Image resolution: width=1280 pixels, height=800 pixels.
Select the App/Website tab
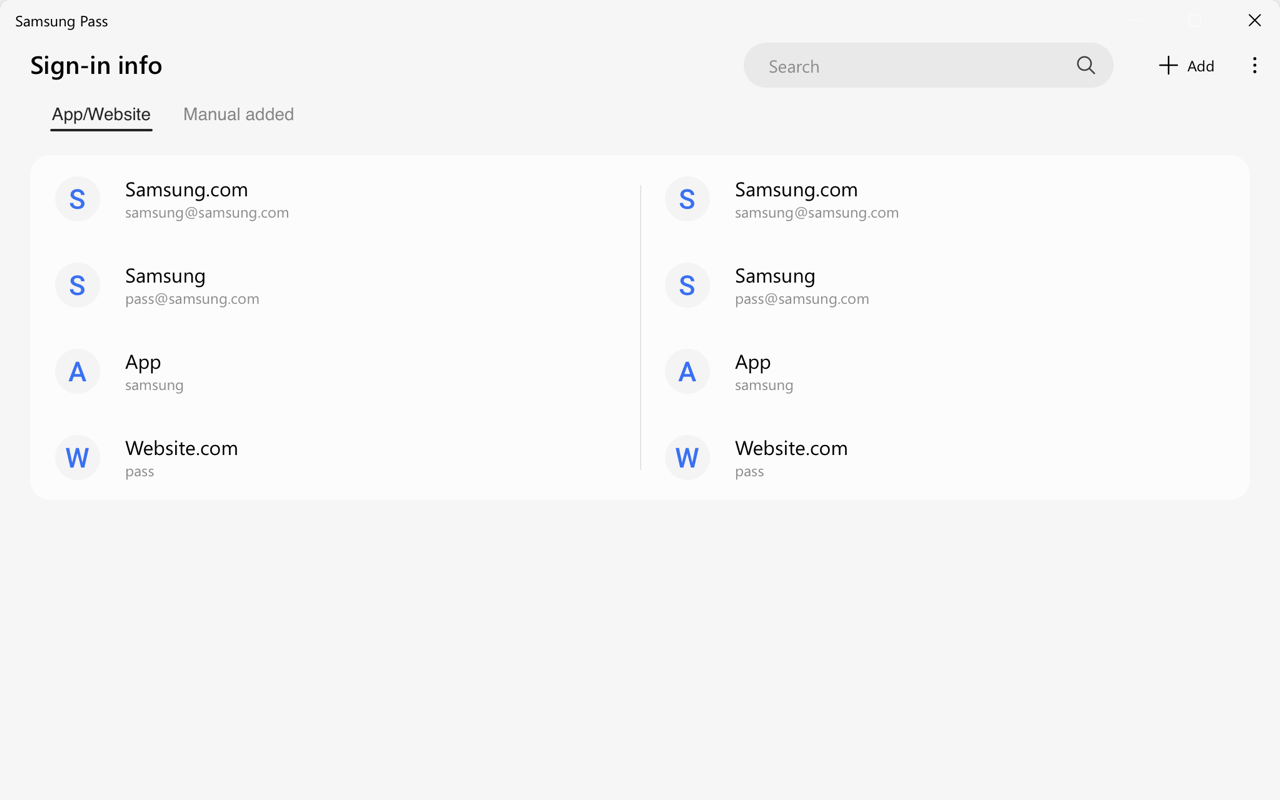point(101,115)
